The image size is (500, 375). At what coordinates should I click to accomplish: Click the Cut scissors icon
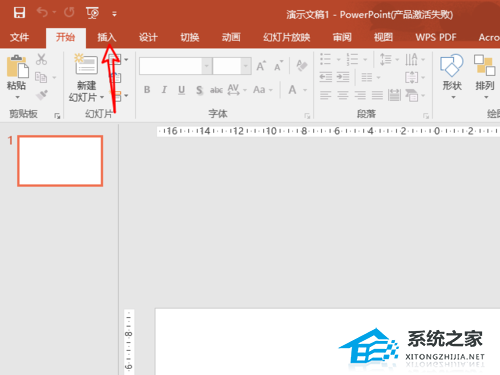coord(41,59)
